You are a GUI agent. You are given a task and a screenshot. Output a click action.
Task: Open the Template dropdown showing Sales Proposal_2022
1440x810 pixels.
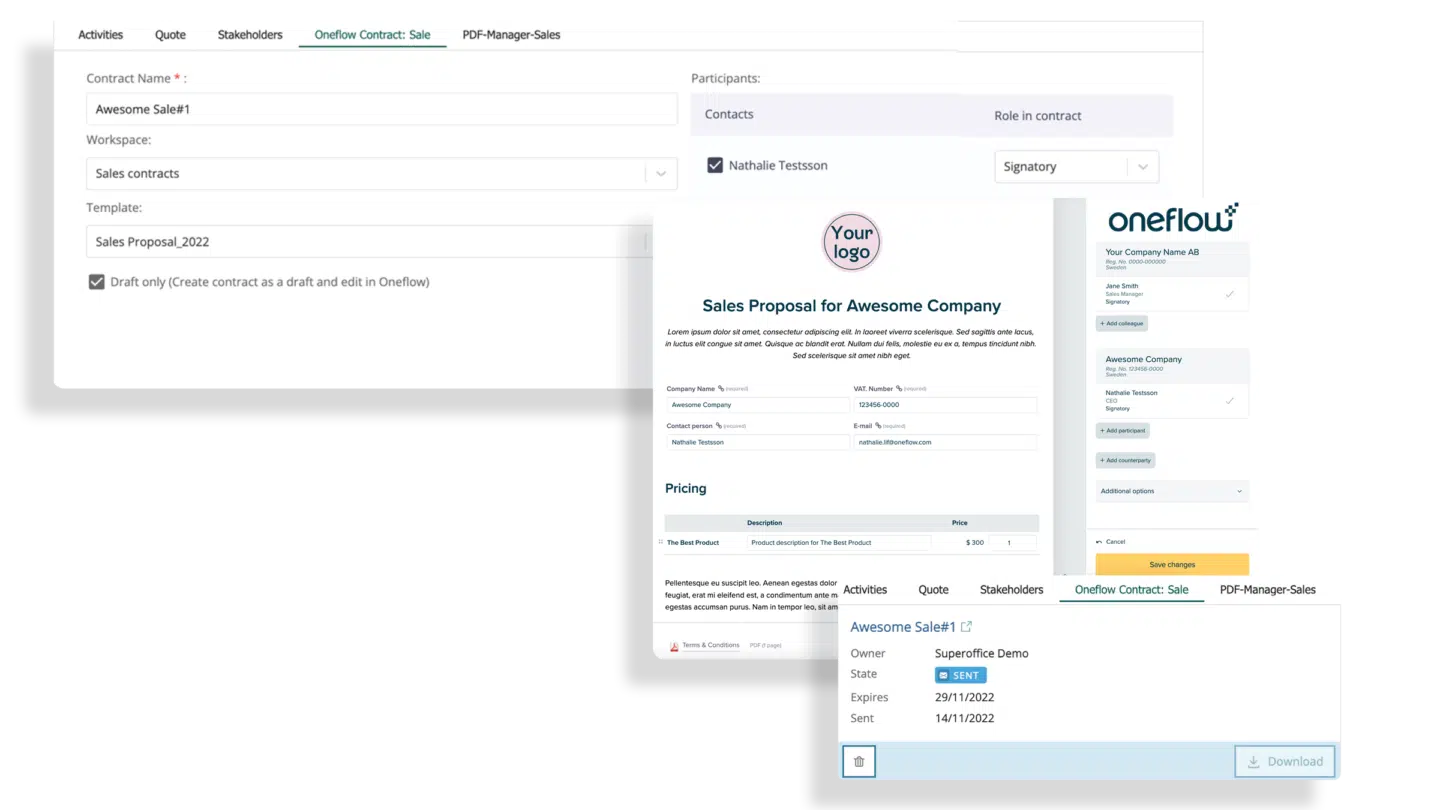tap(369, 241)
